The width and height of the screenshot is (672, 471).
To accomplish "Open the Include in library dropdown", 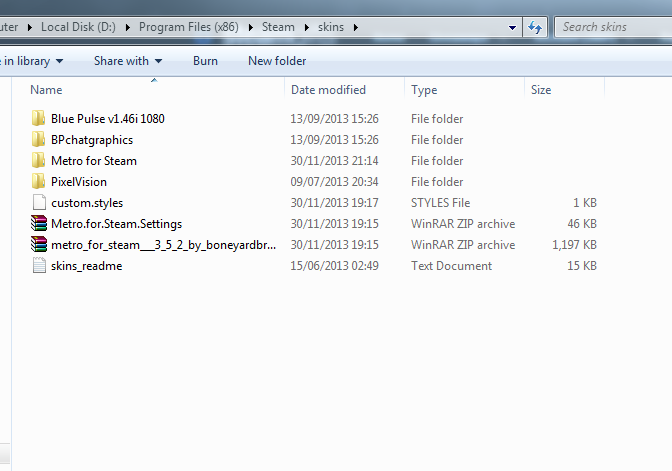I will (31, 61).
